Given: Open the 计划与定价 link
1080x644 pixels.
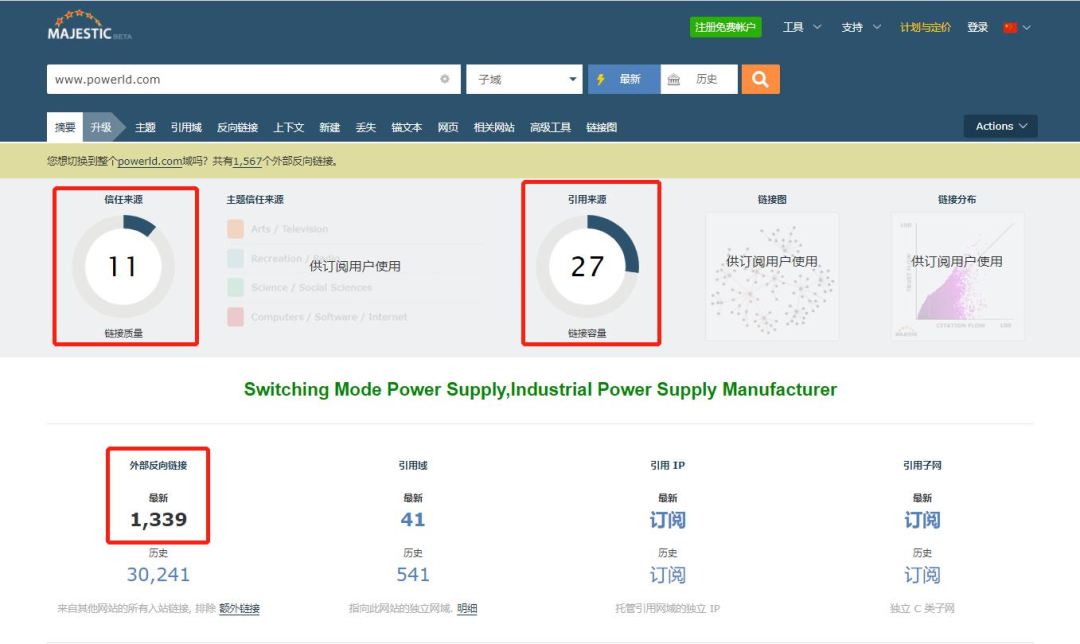Looking at the screenshot, I should tap(925, 28).
